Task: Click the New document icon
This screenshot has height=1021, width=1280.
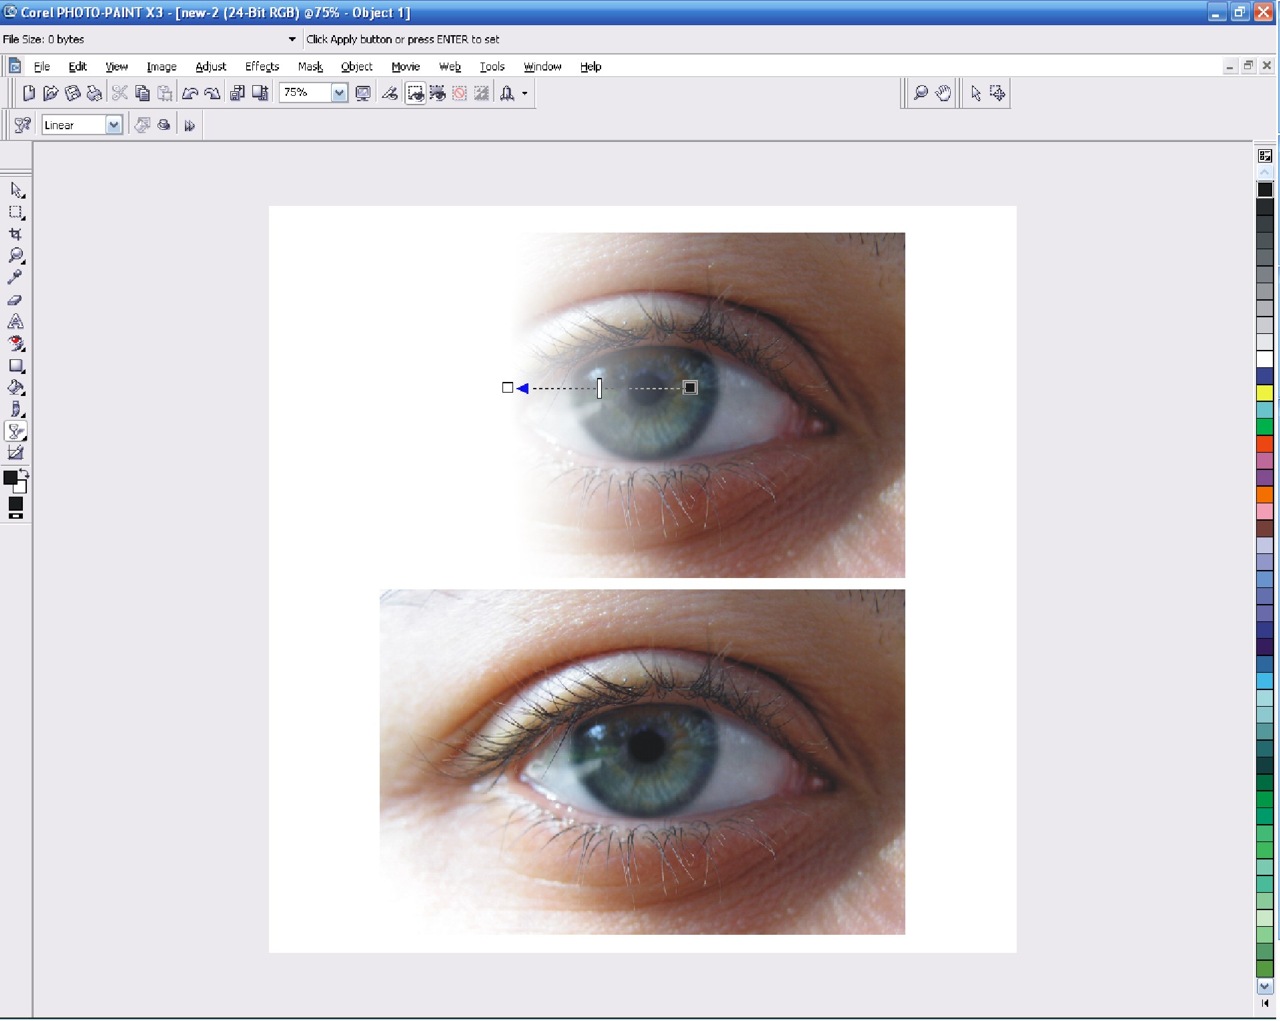Action: click(29, 93)
